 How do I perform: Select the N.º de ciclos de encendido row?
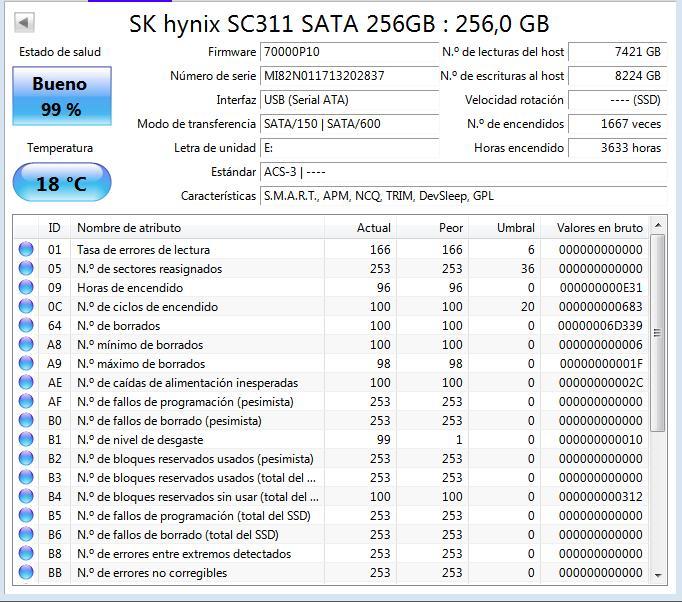point(331,307)
